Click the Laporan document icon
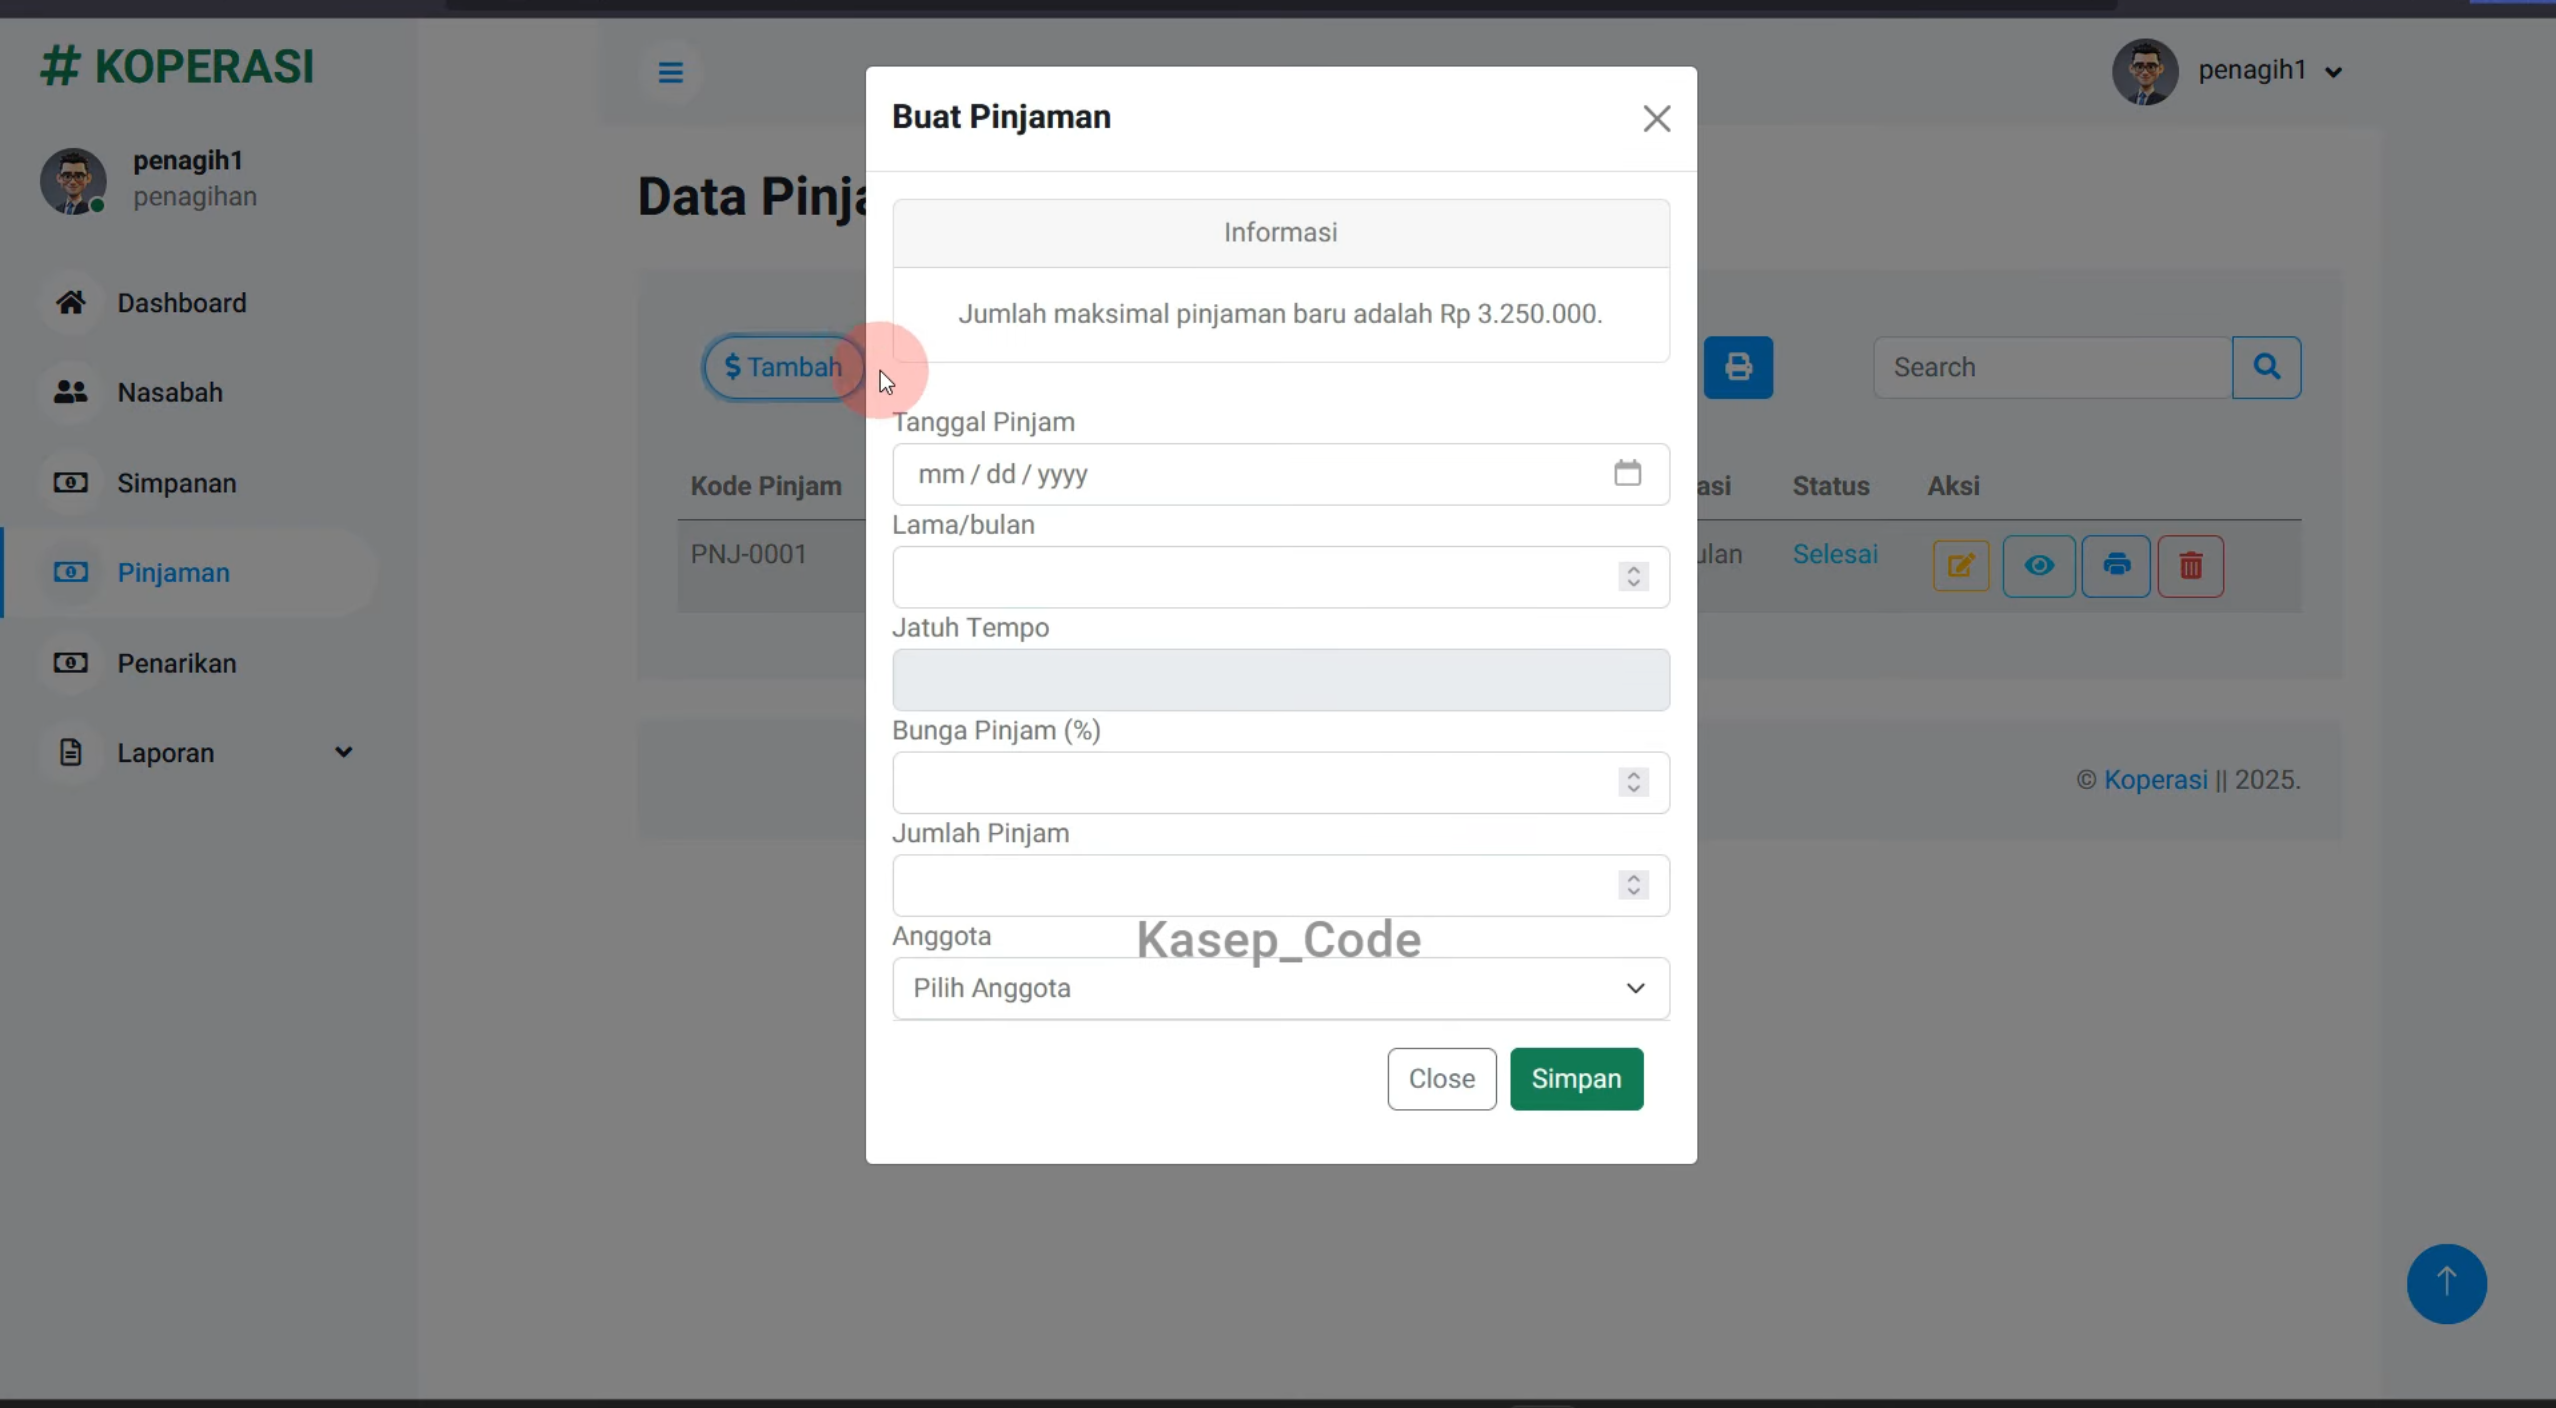The width and height of the screenshot is (2556, 1408). (70, 752)
